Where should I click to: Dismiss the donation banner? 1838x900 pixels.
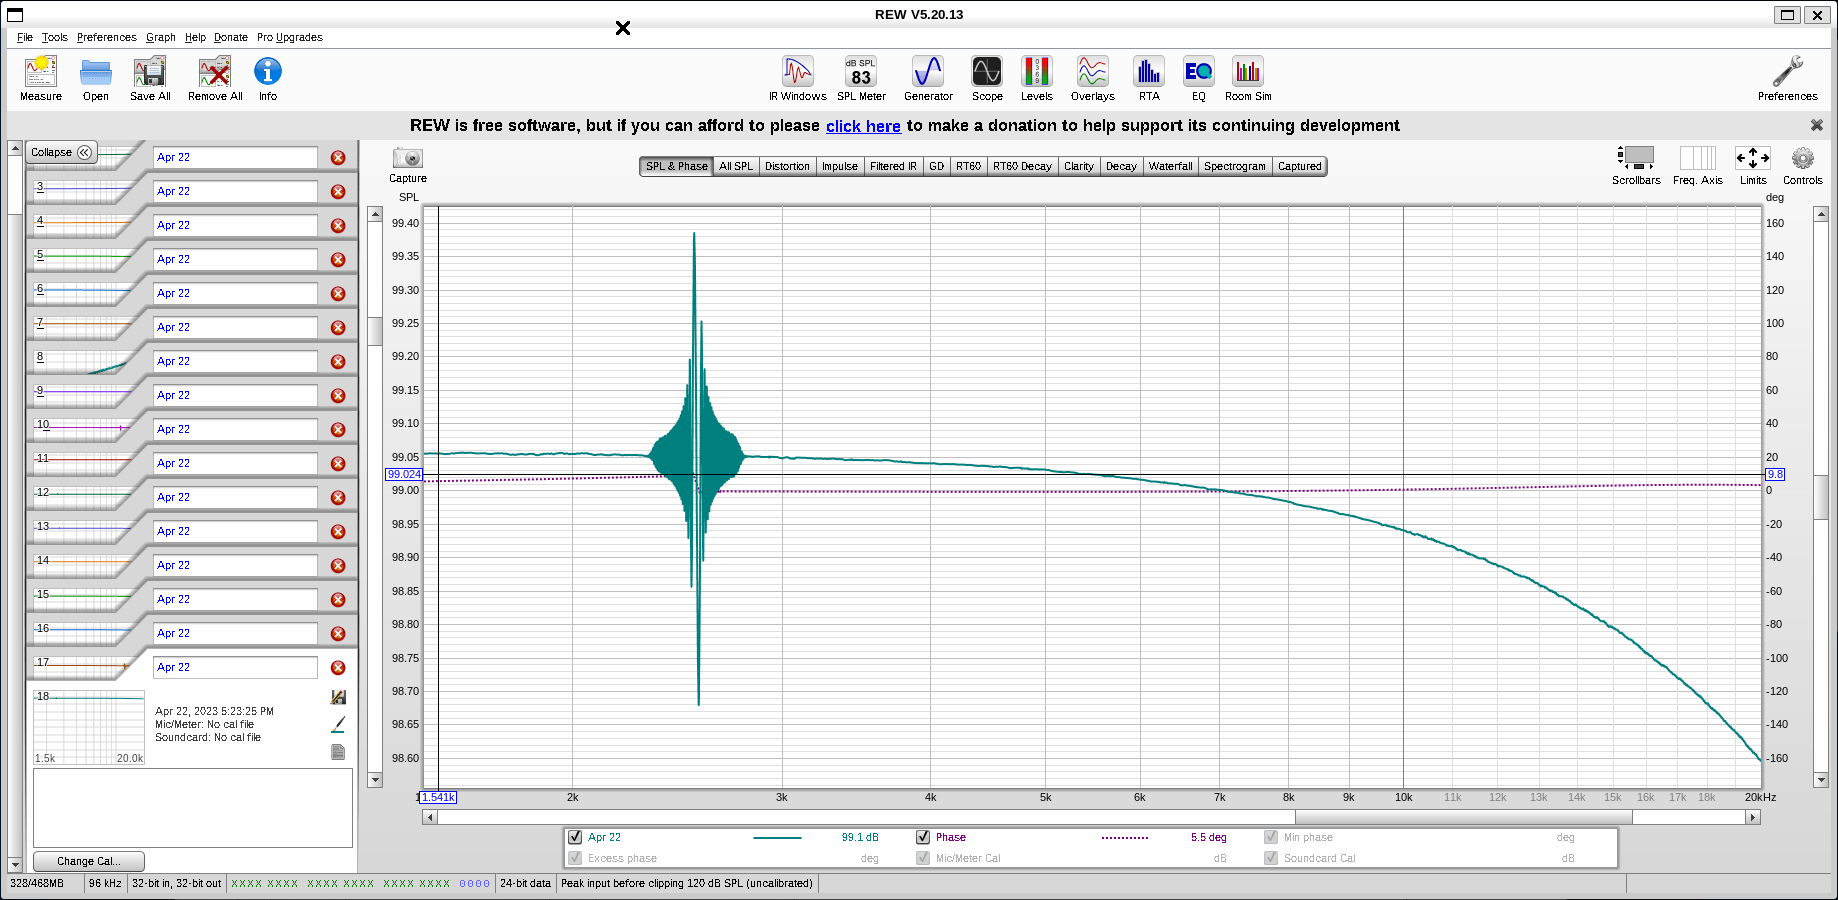point(1817,125)
